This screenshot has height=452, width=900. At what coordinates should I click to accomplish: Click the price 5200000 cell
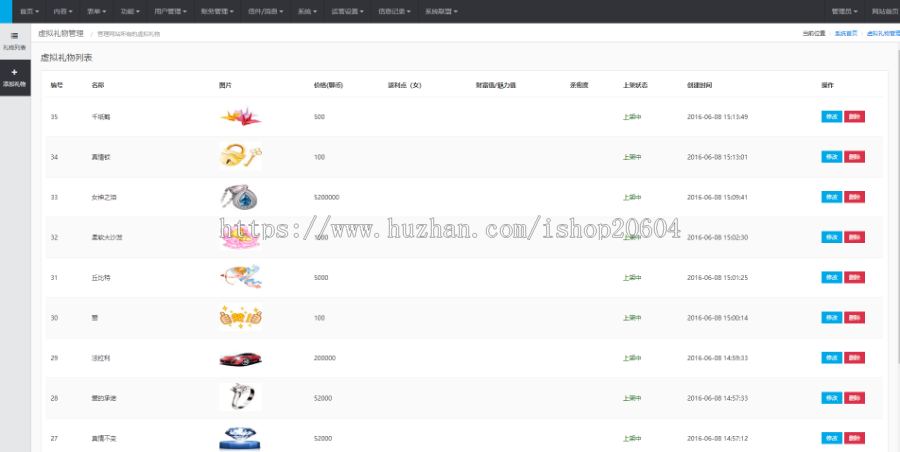coord(327,197)
